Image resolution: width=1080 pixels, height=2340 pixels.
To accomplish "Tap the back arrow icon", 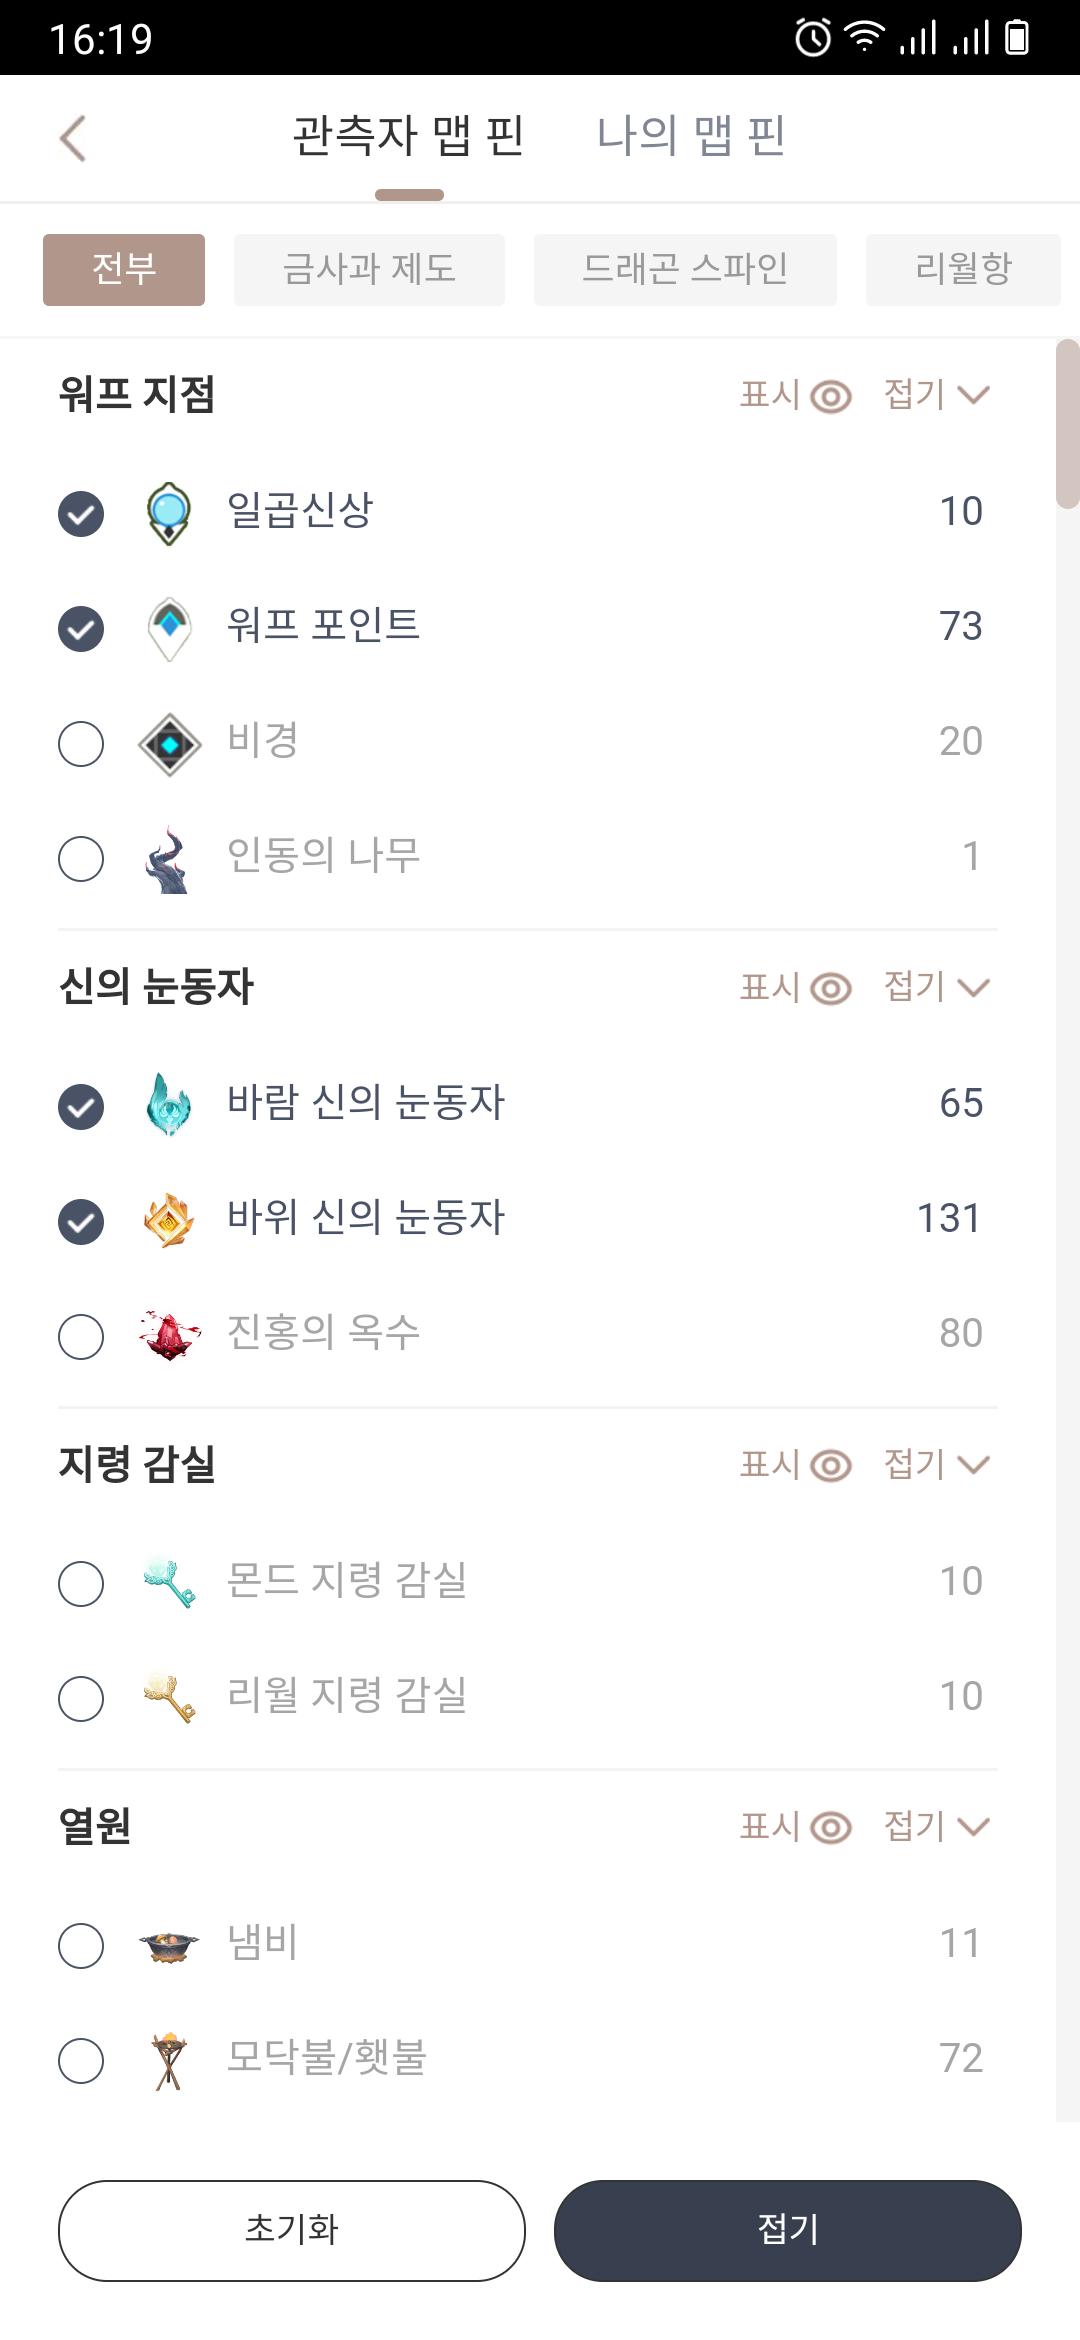I will (73, 138).
